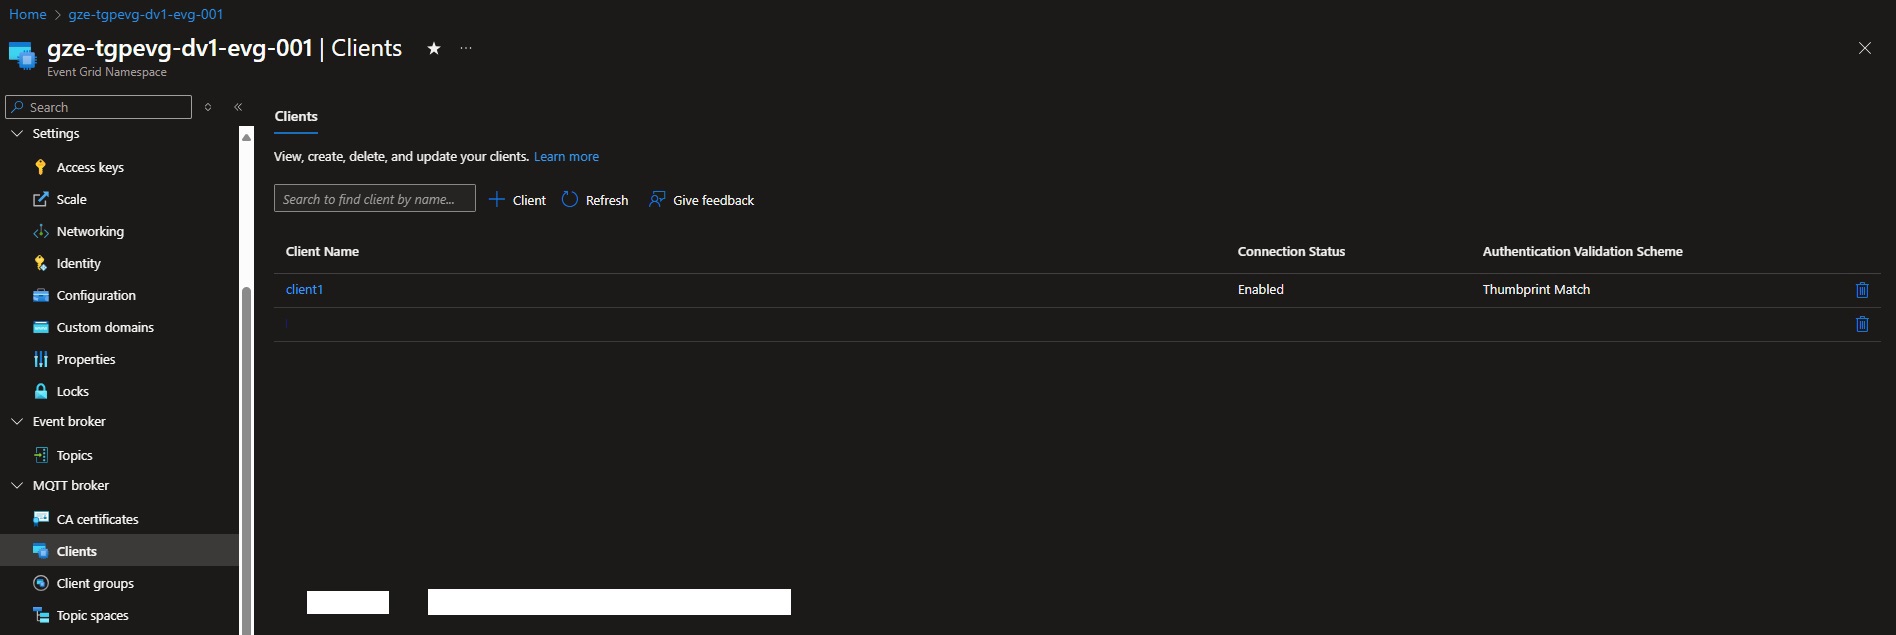Go to Home in the breadcrumb

click(28, 14)
